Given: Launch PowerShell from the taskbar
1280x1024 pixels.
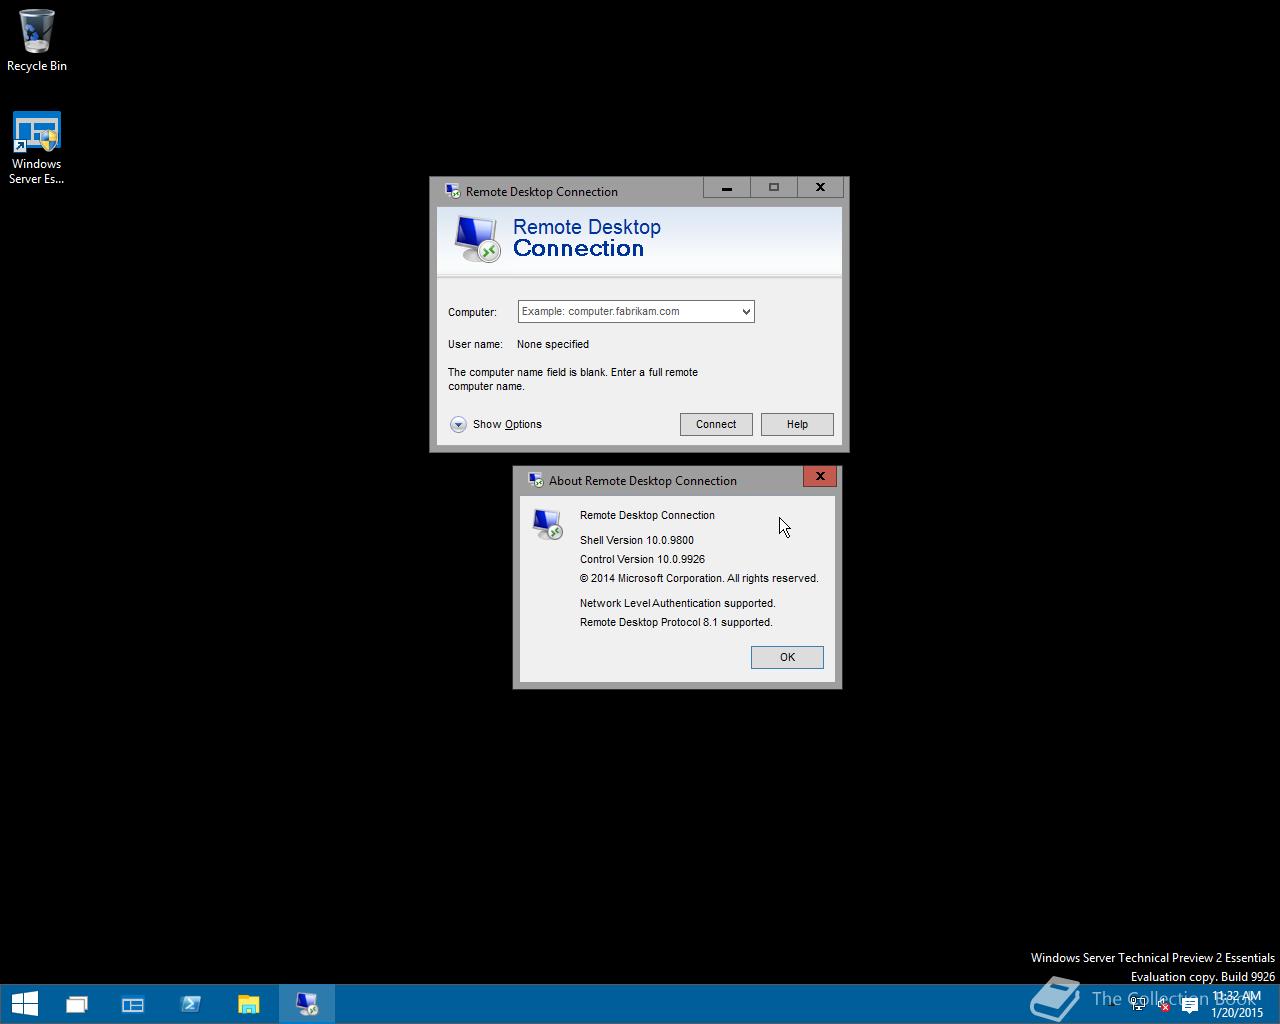Looking at the screenshot, I should pyautogui.click(x=191, y=1004).
